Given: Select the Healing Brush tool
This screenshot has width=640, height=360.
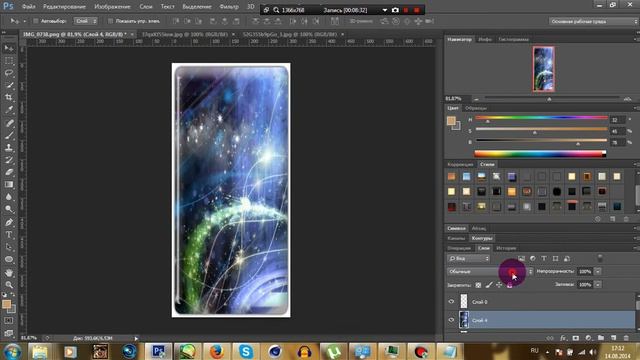Looking at the screenshot, I should point(9,123).
